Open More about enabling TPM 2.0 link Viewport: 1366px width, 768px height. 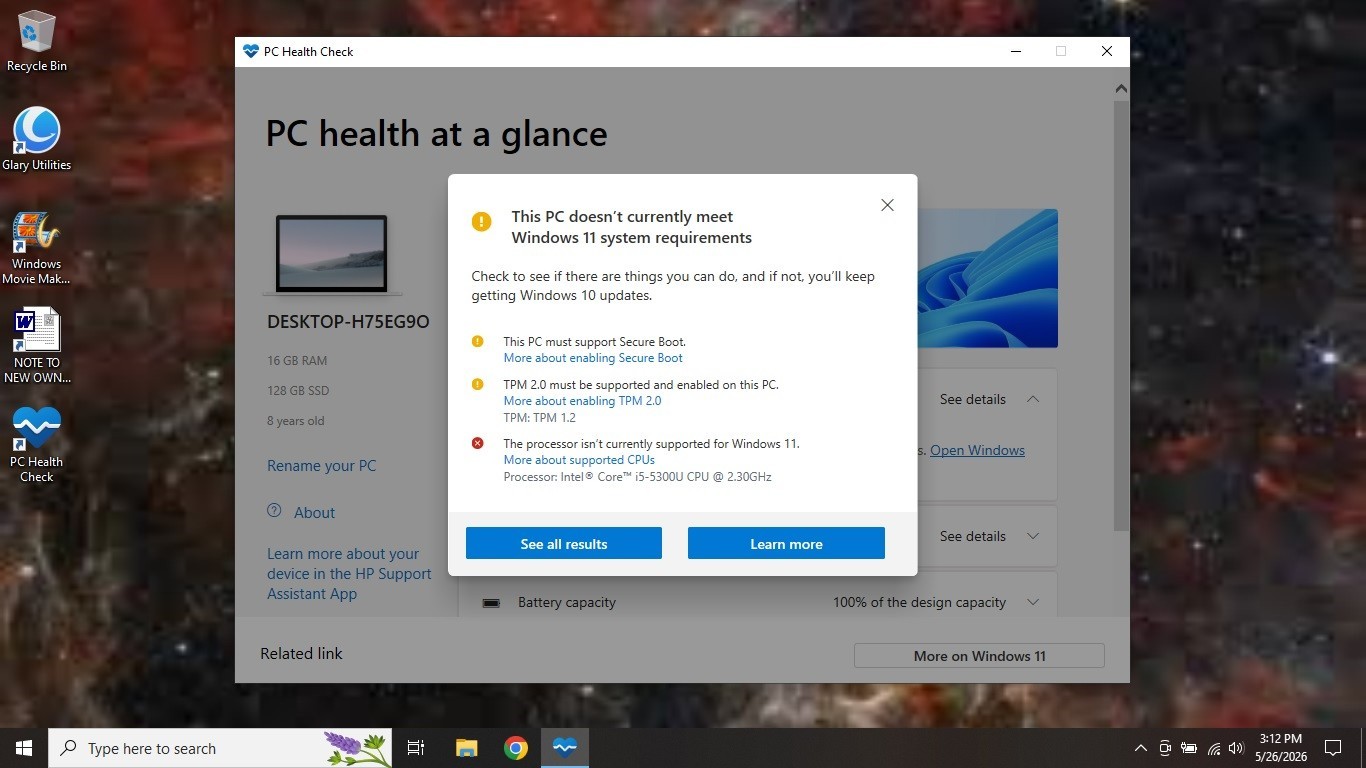coord(582,401)
